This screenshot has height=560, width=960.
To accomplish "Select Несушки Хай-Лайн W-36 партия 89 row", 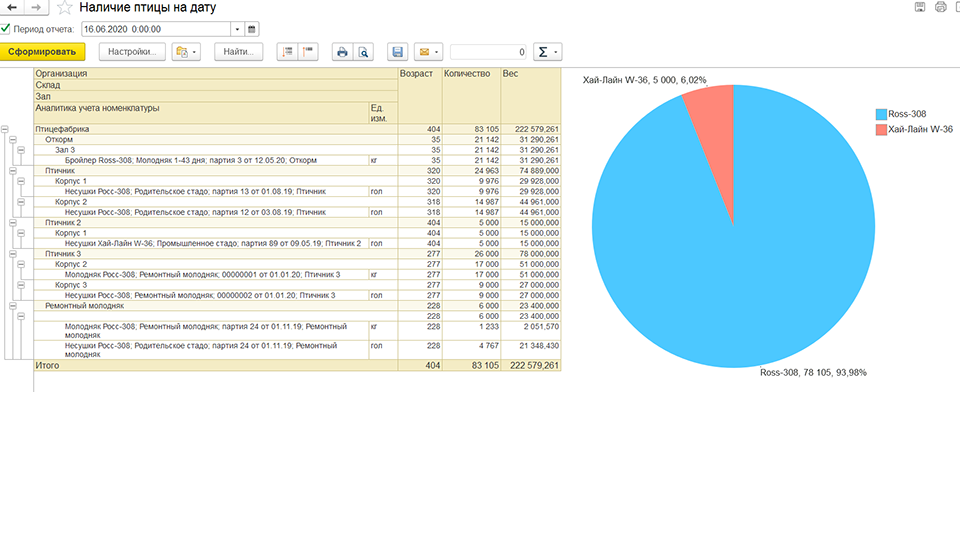I will tap(297, 244).
